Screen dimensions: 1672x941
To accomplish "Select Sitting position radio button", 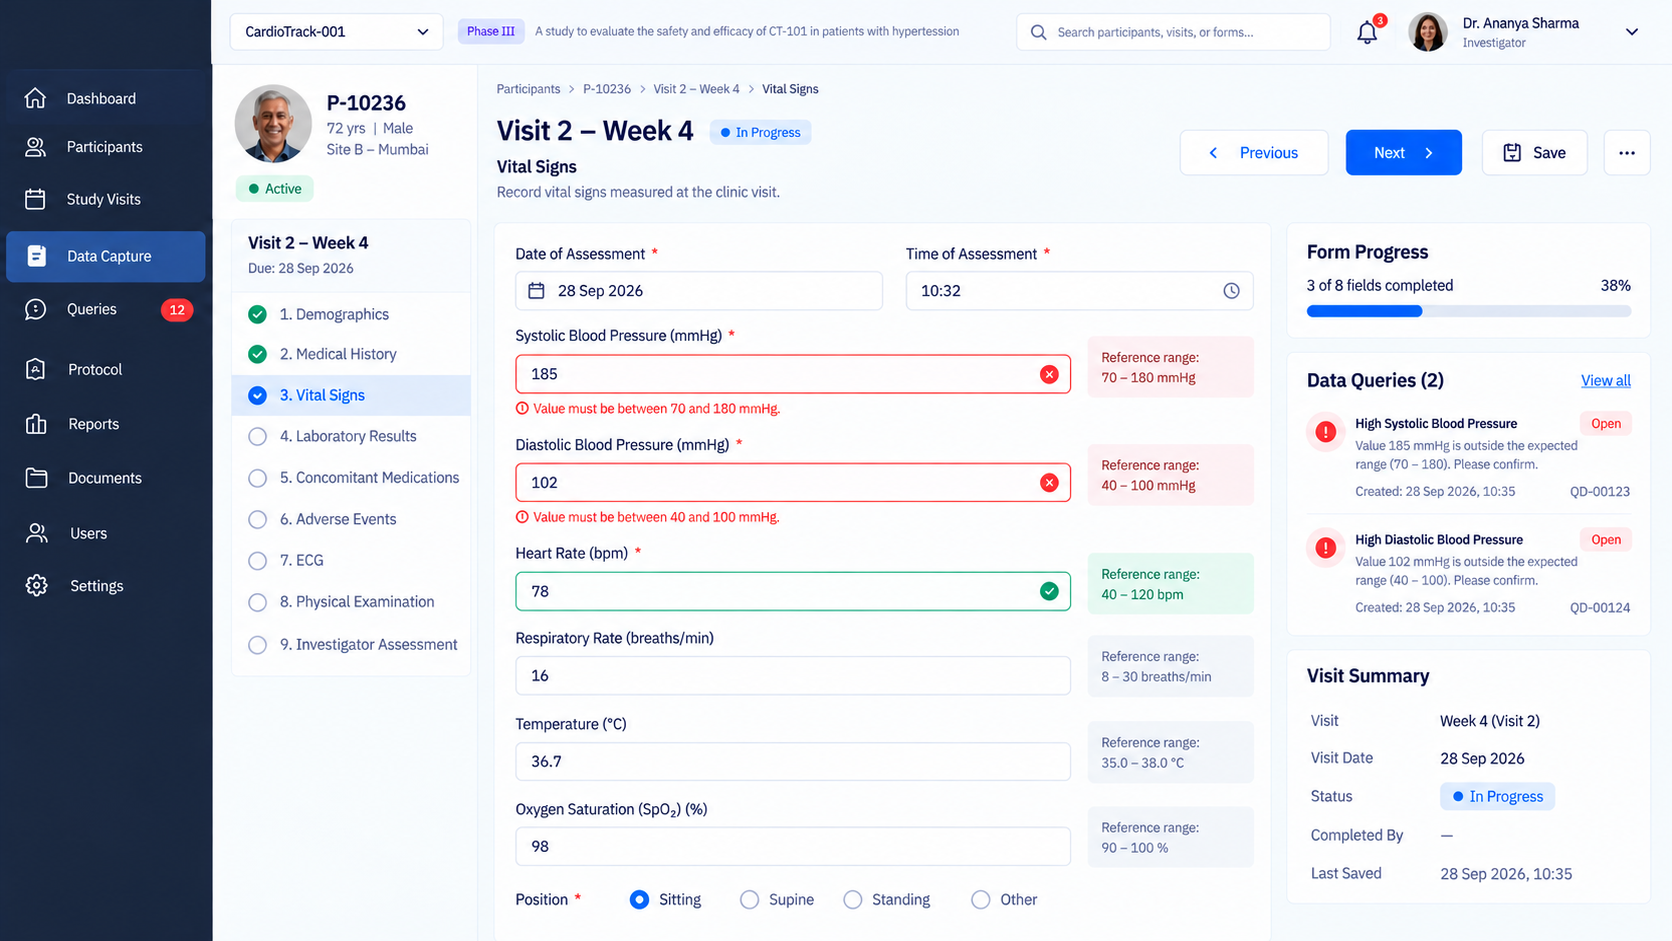I will (x=639, y=900).
